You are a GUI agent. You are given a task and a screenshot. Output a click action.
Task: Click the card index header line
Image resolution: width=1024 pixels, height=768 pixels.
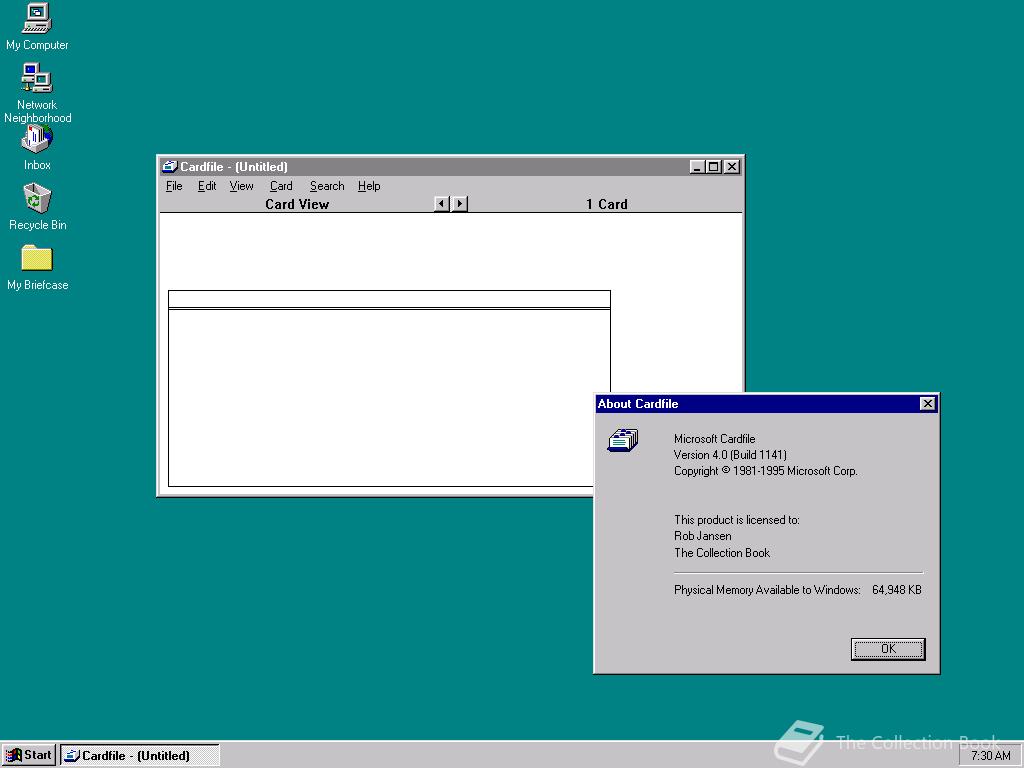click(x=389, y=299)
